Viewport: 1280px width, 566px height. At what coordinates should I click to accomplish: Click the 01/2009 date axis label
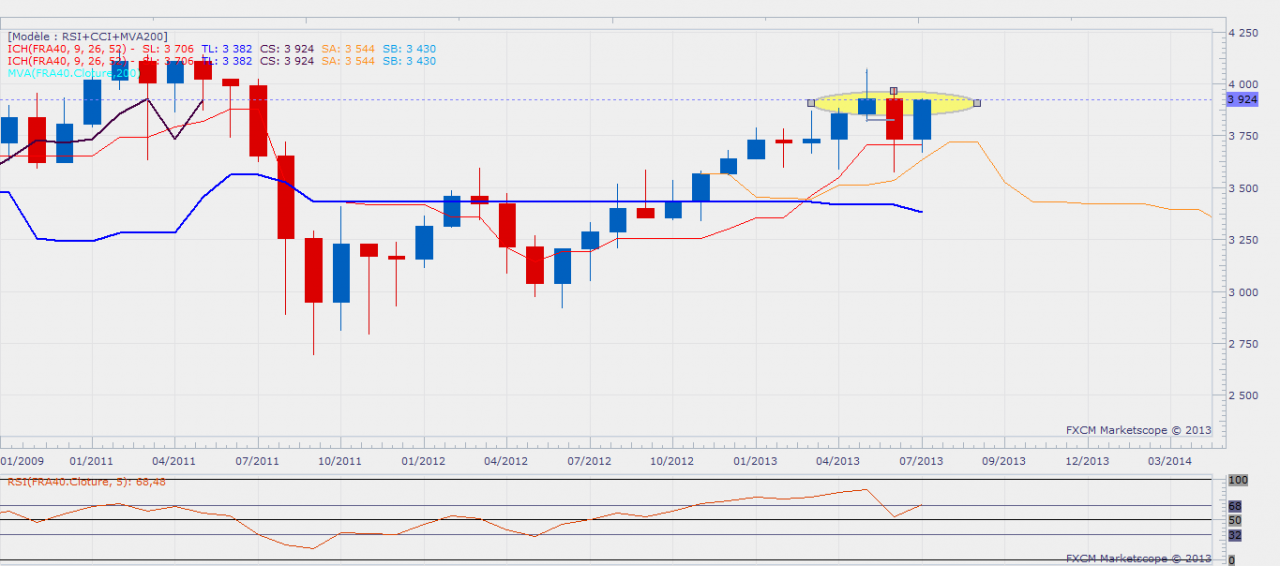[20, 460]
